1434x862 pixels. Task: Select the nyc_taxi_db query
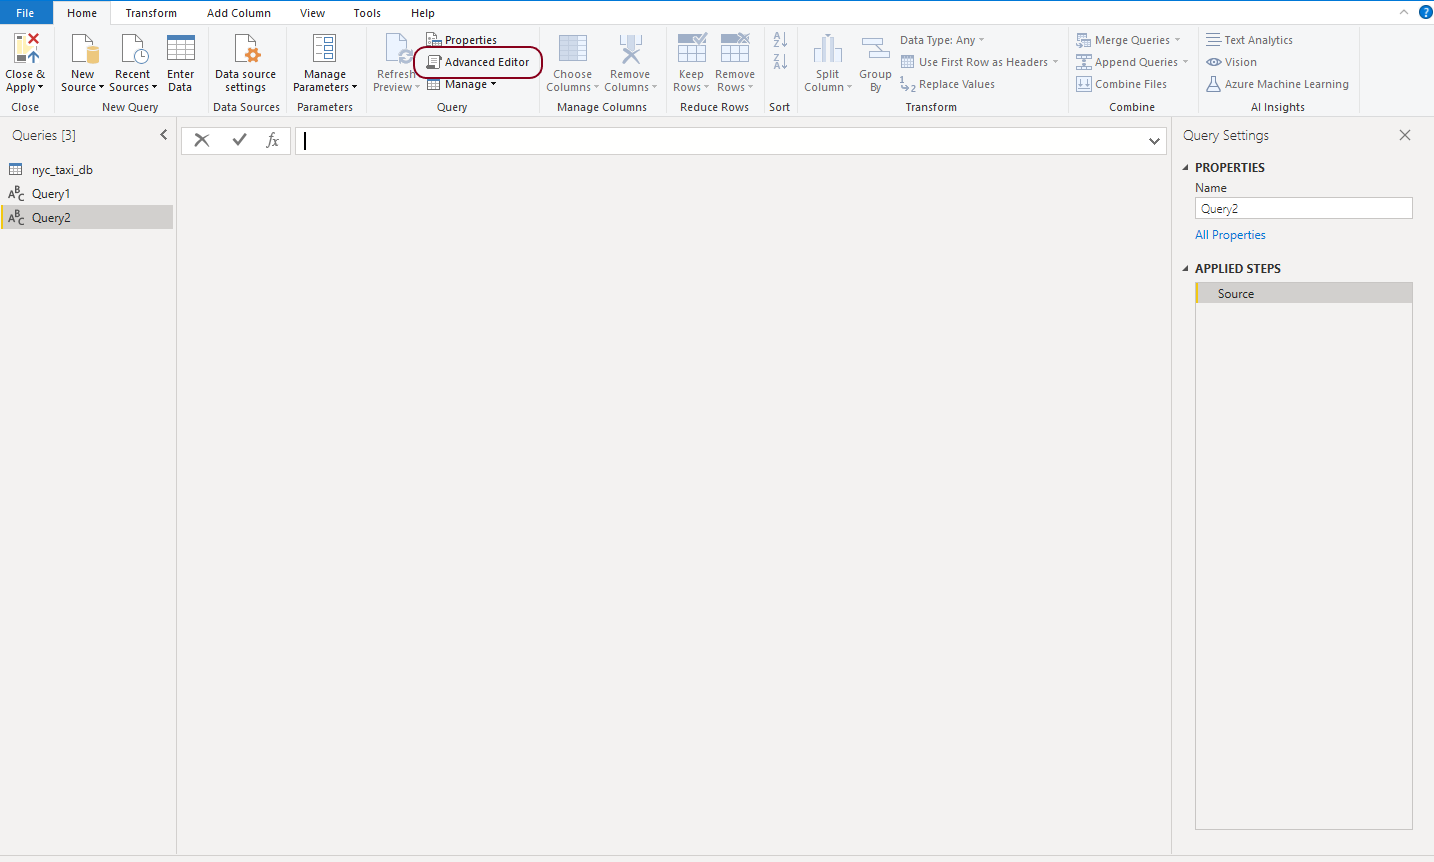click(x=62, y=170)
